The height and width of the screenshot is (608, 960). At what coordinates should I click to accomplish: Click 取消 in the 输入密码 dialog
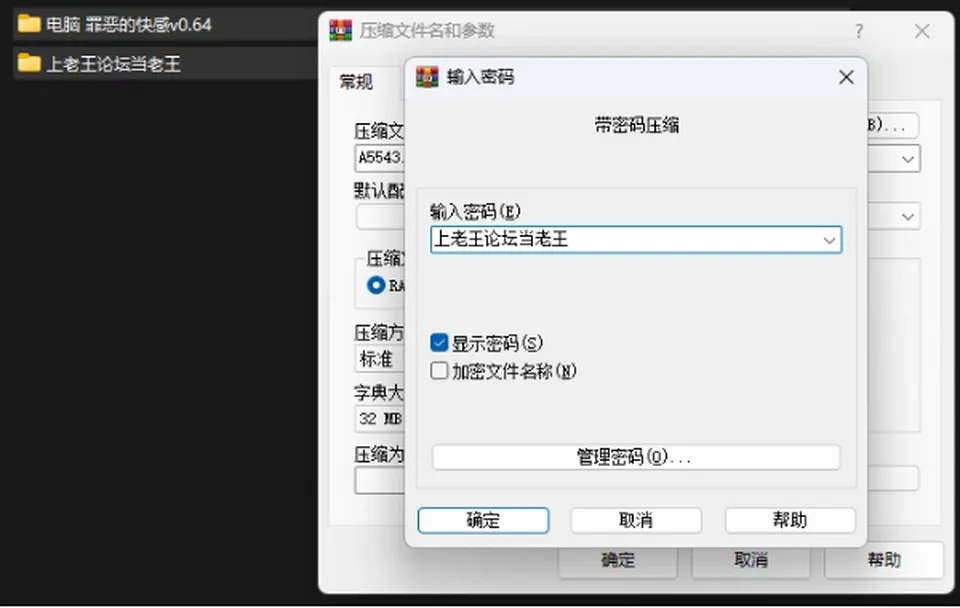click(636, 520)
